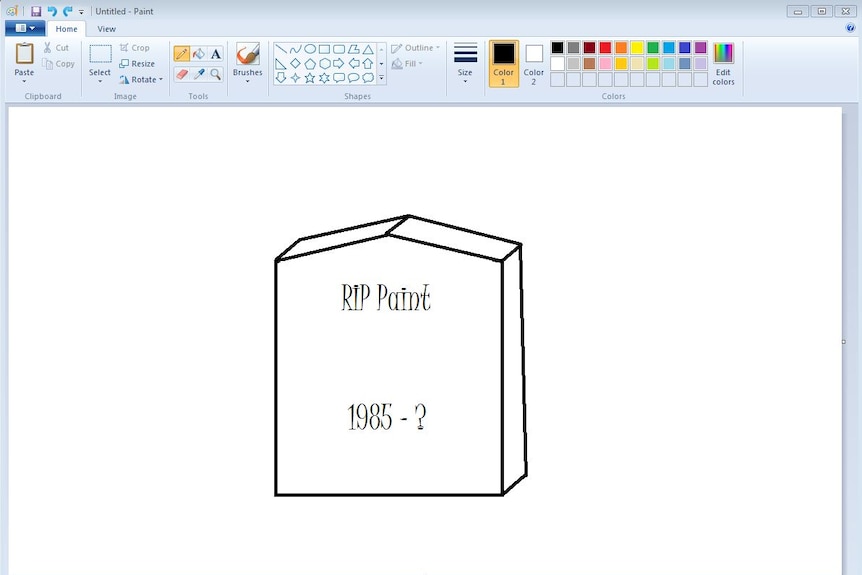Click the Brushes paintbrush icon

click(248, 55)
